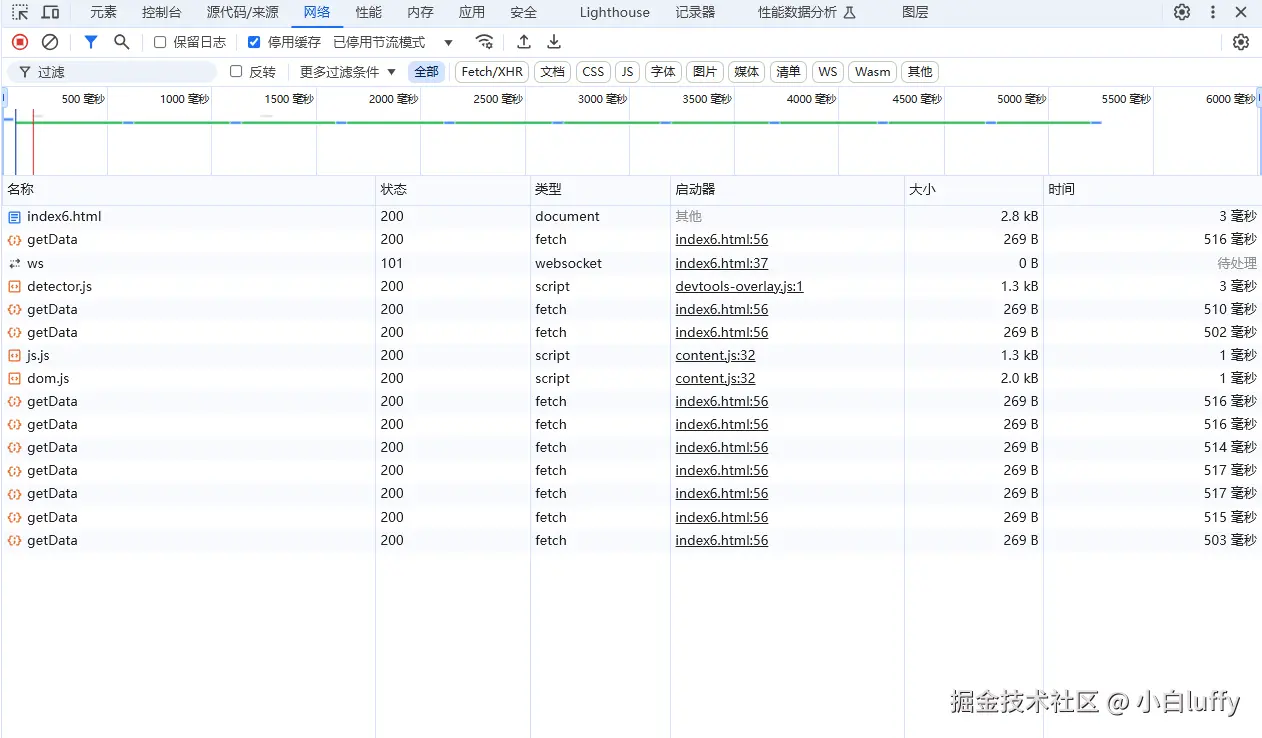Select the 全部 filter chip

point(426,72)
